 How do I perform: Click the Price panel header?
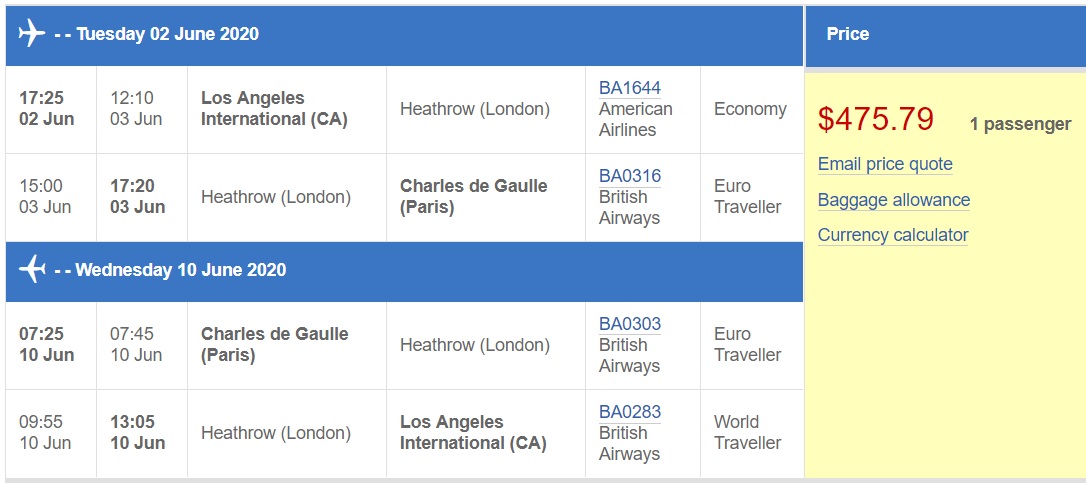847,34
